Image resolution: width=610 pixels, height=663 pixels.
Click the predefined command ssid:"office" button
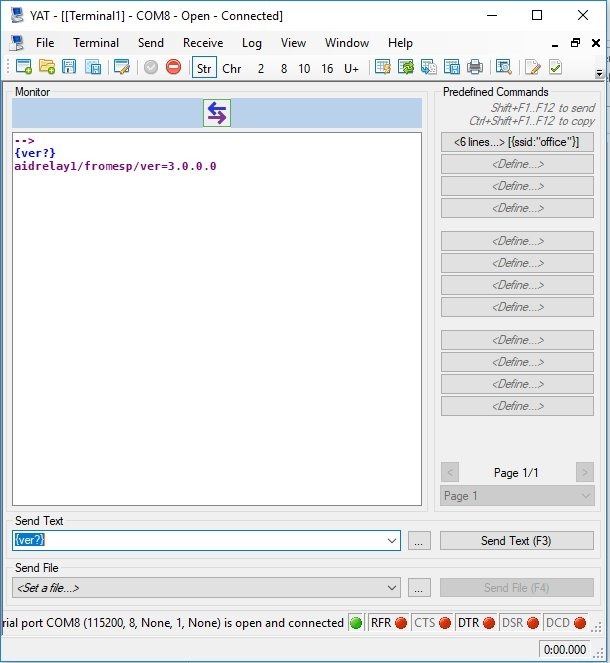click(517, 142)
